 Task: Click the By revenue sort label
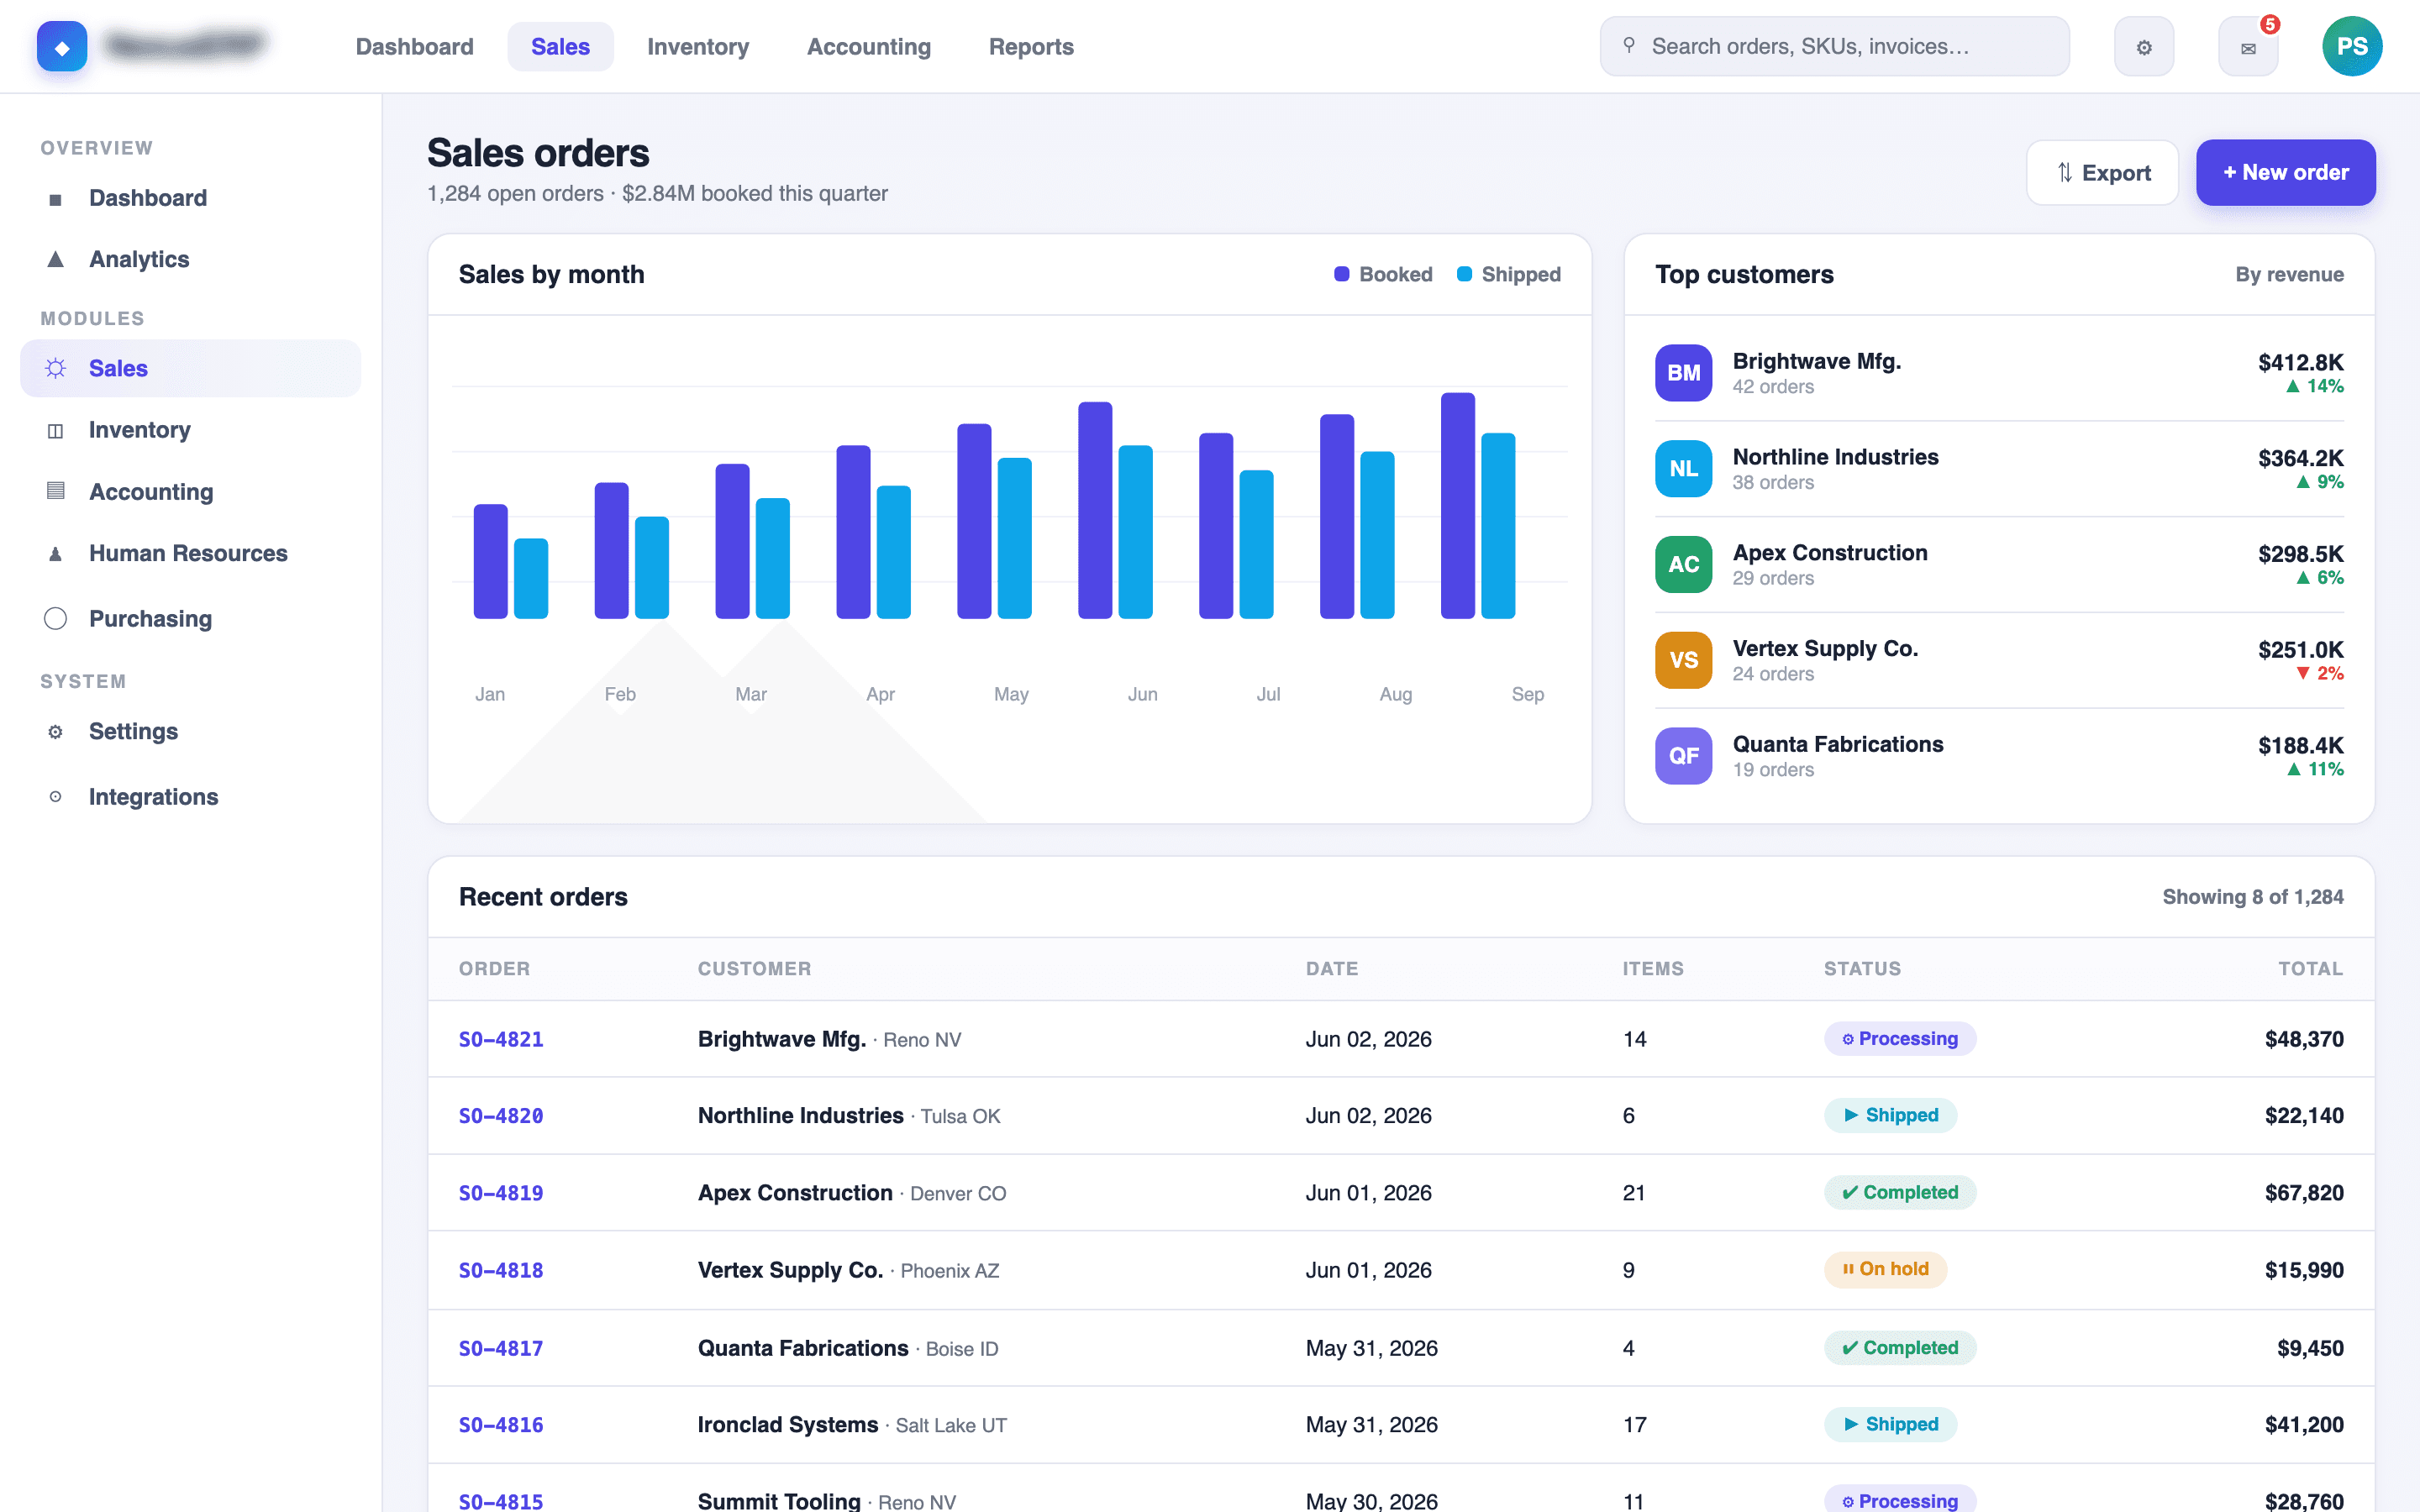point(2289,274)
